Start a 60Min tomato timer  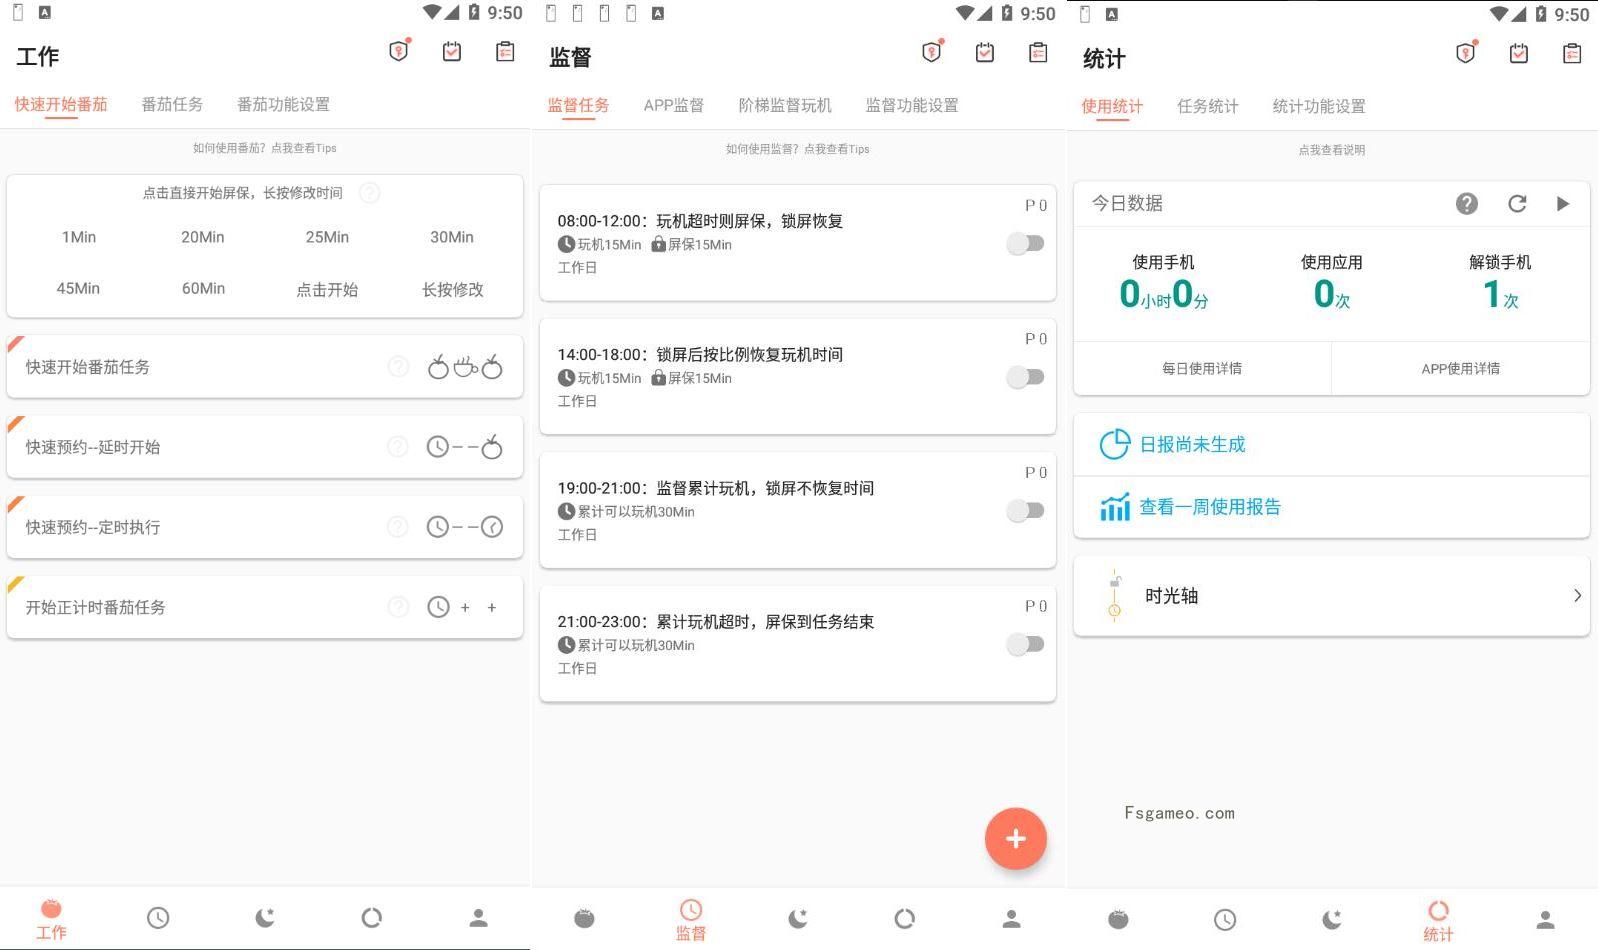click(x=203, y=288)
